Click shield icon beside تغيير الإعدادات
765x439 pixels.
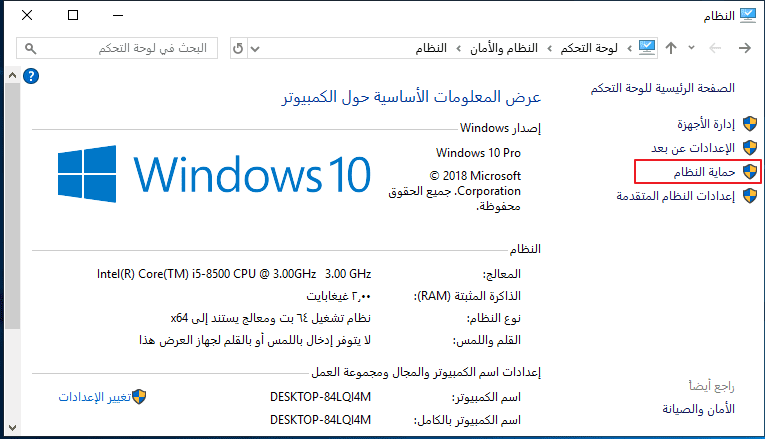[139, 397]
